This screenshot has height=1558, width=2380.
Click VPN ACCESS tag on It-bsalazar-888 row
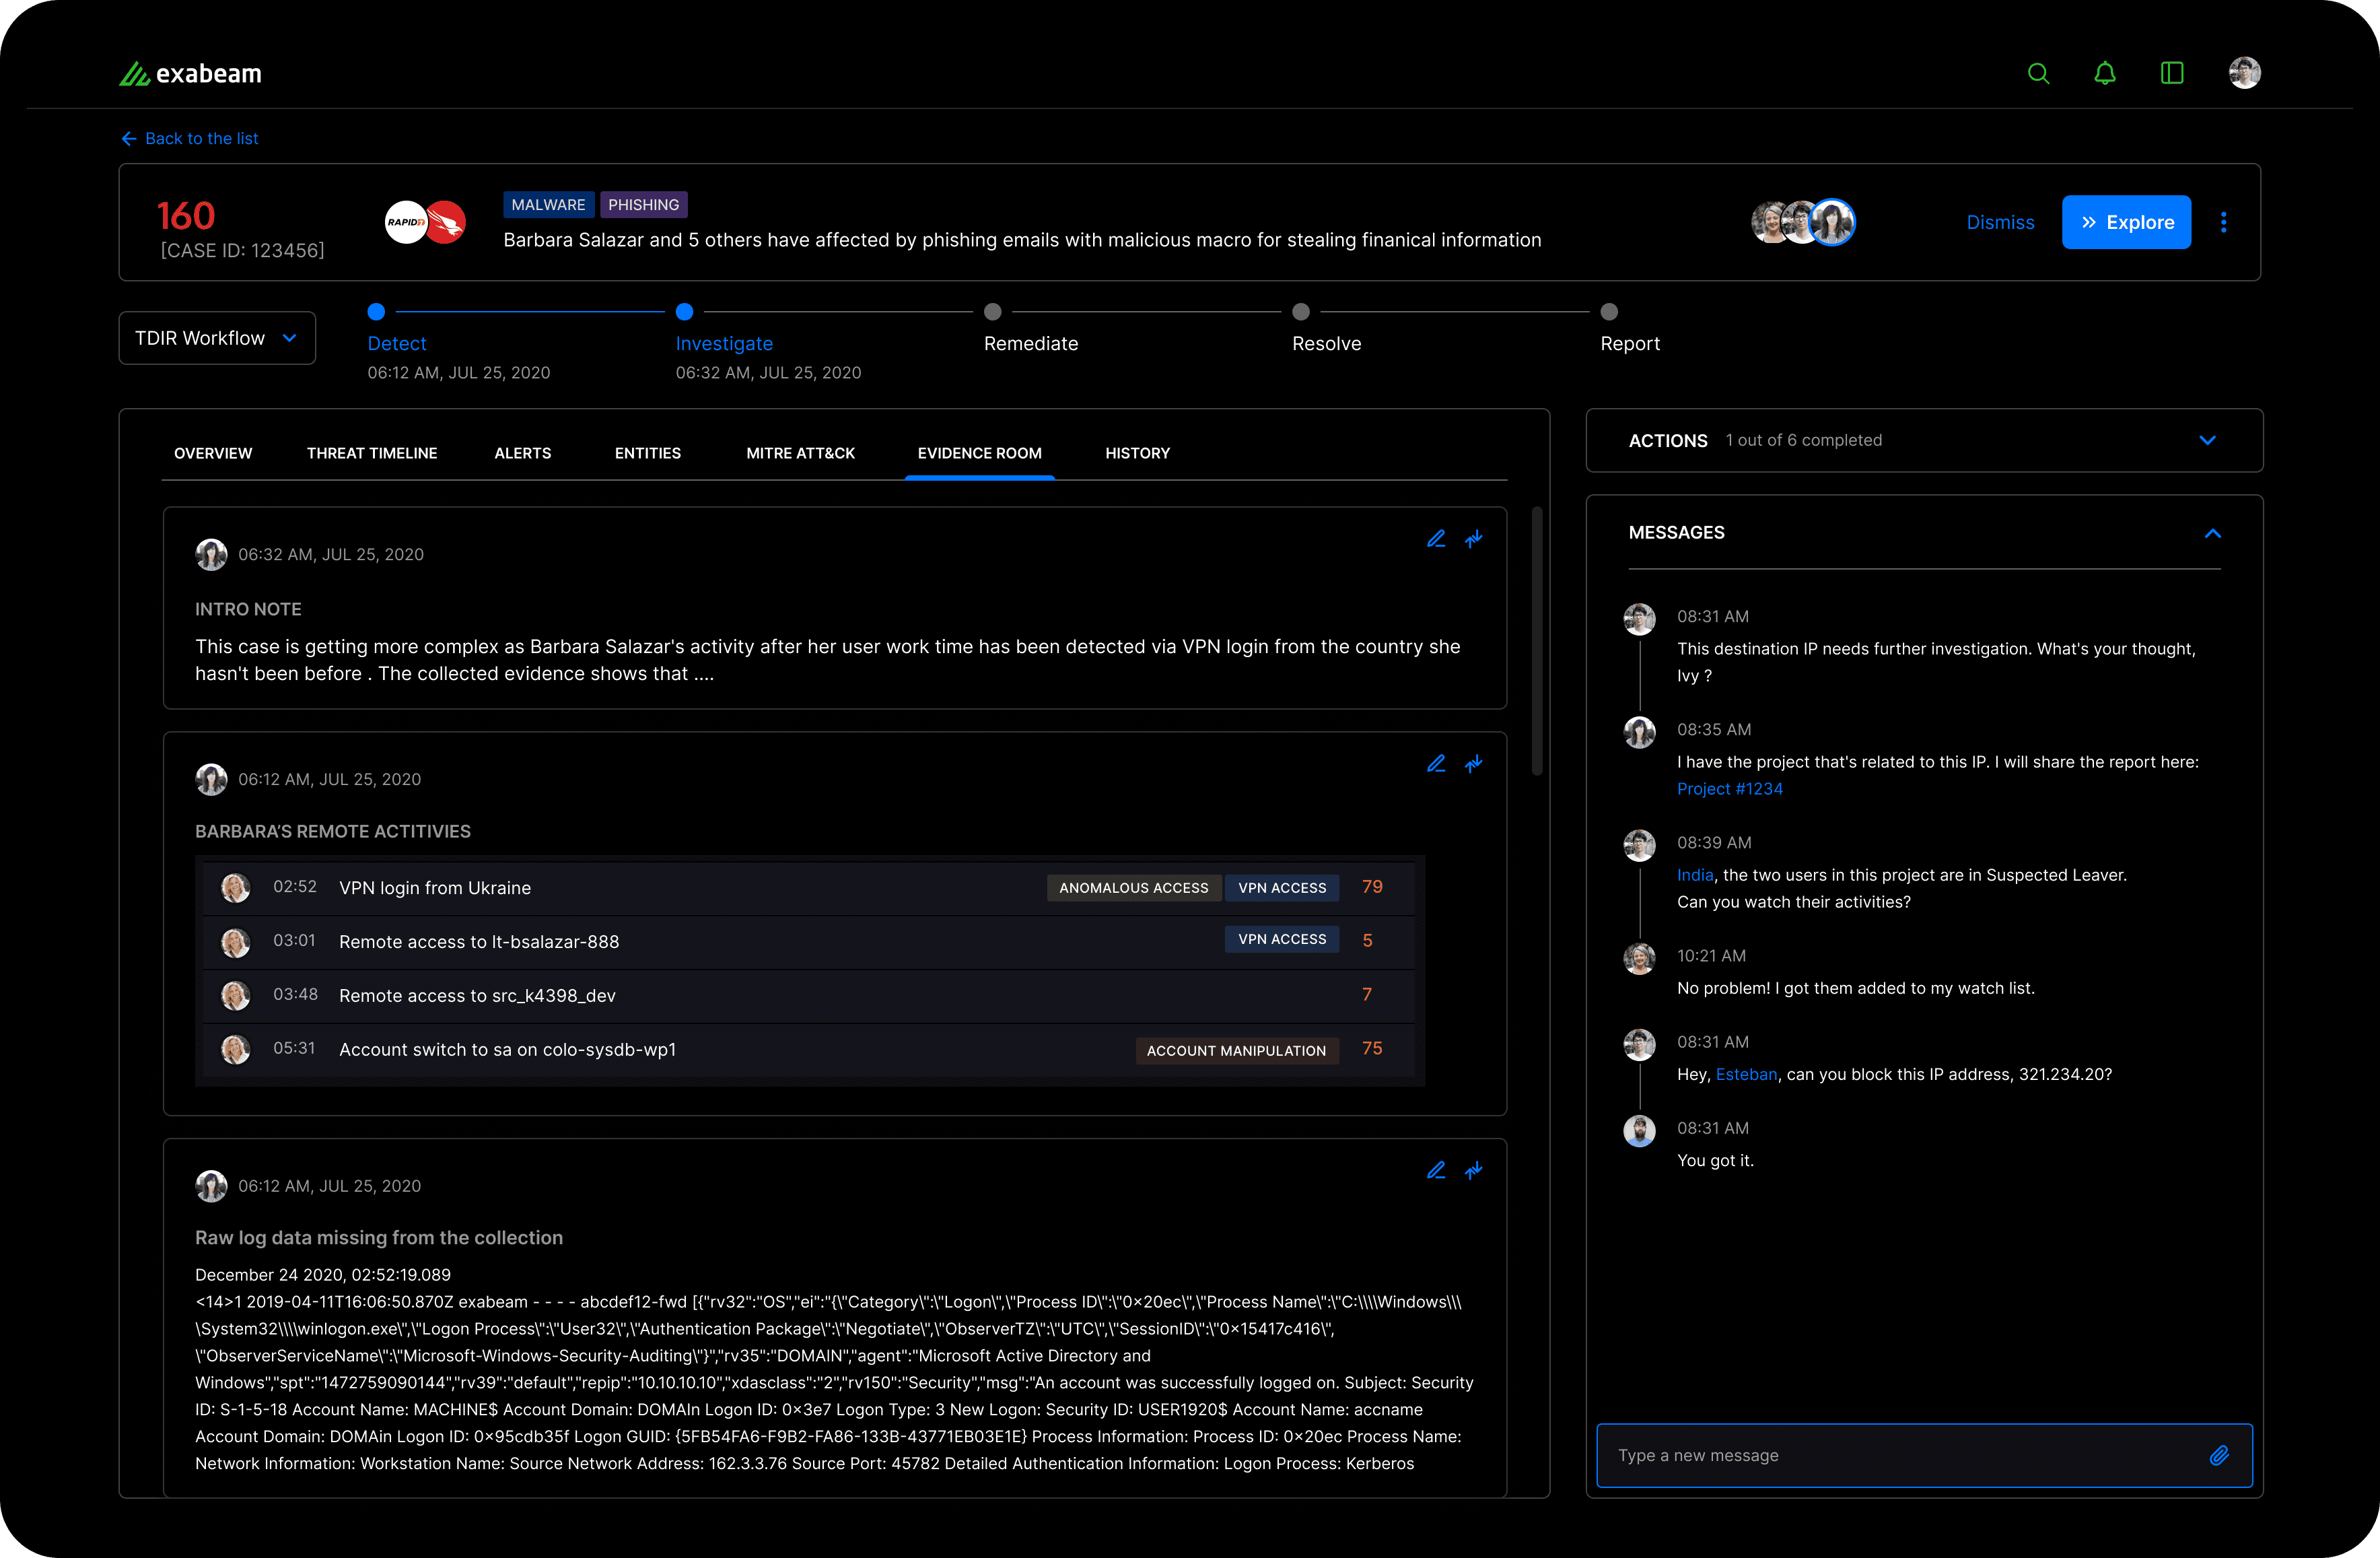click(x=1282, y=939)
